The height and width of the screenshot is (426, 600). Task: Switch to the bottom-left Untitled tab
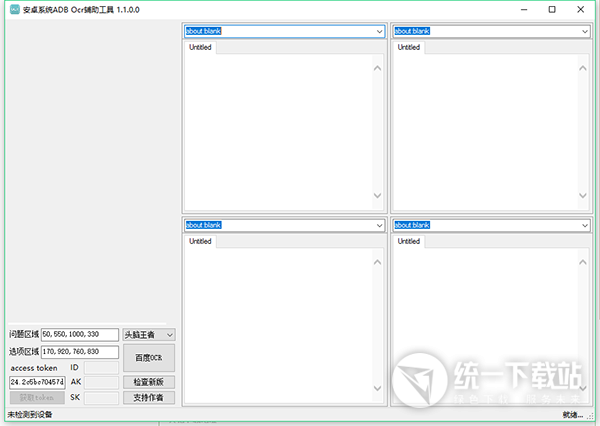tap(200, 241)
